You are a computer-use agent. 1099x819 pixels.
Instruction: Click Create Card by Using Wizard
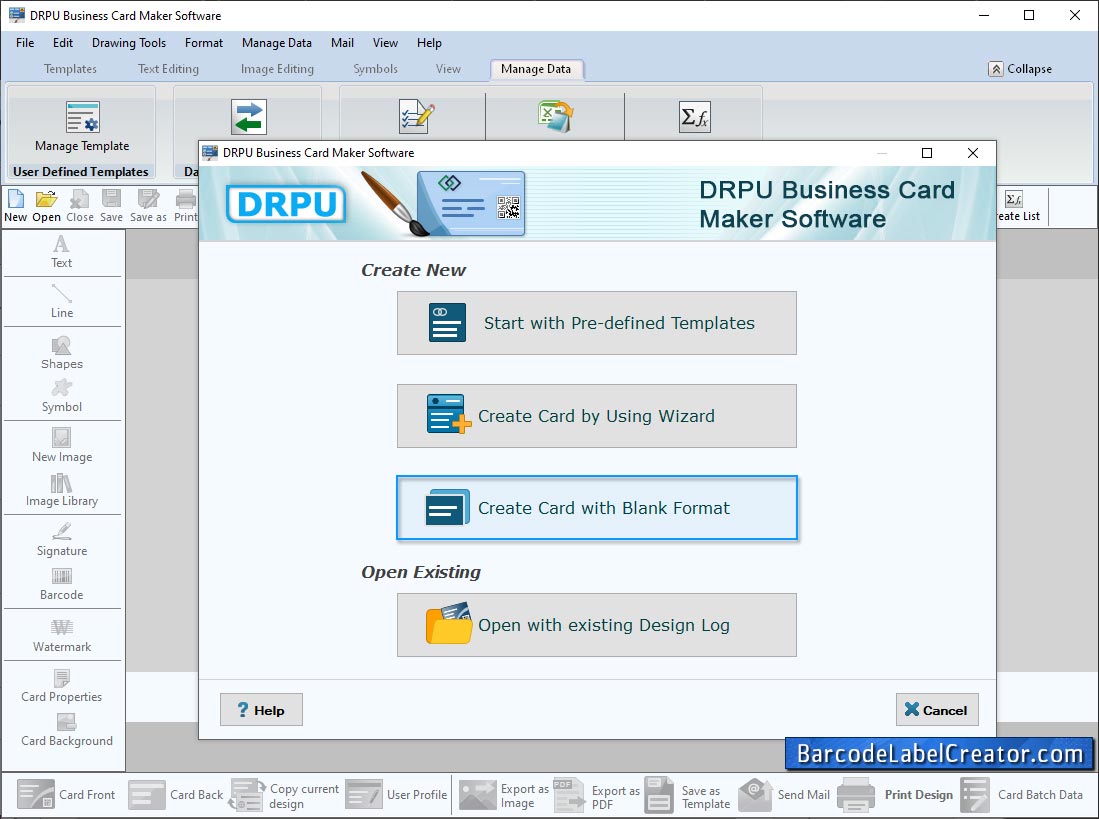(x=596, y=416)
